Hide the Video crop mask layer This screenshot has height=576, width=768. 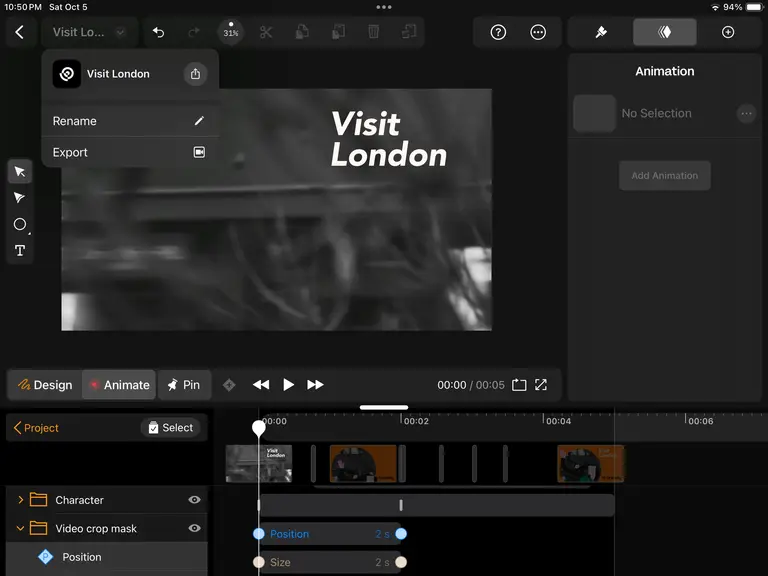point(194,528)
